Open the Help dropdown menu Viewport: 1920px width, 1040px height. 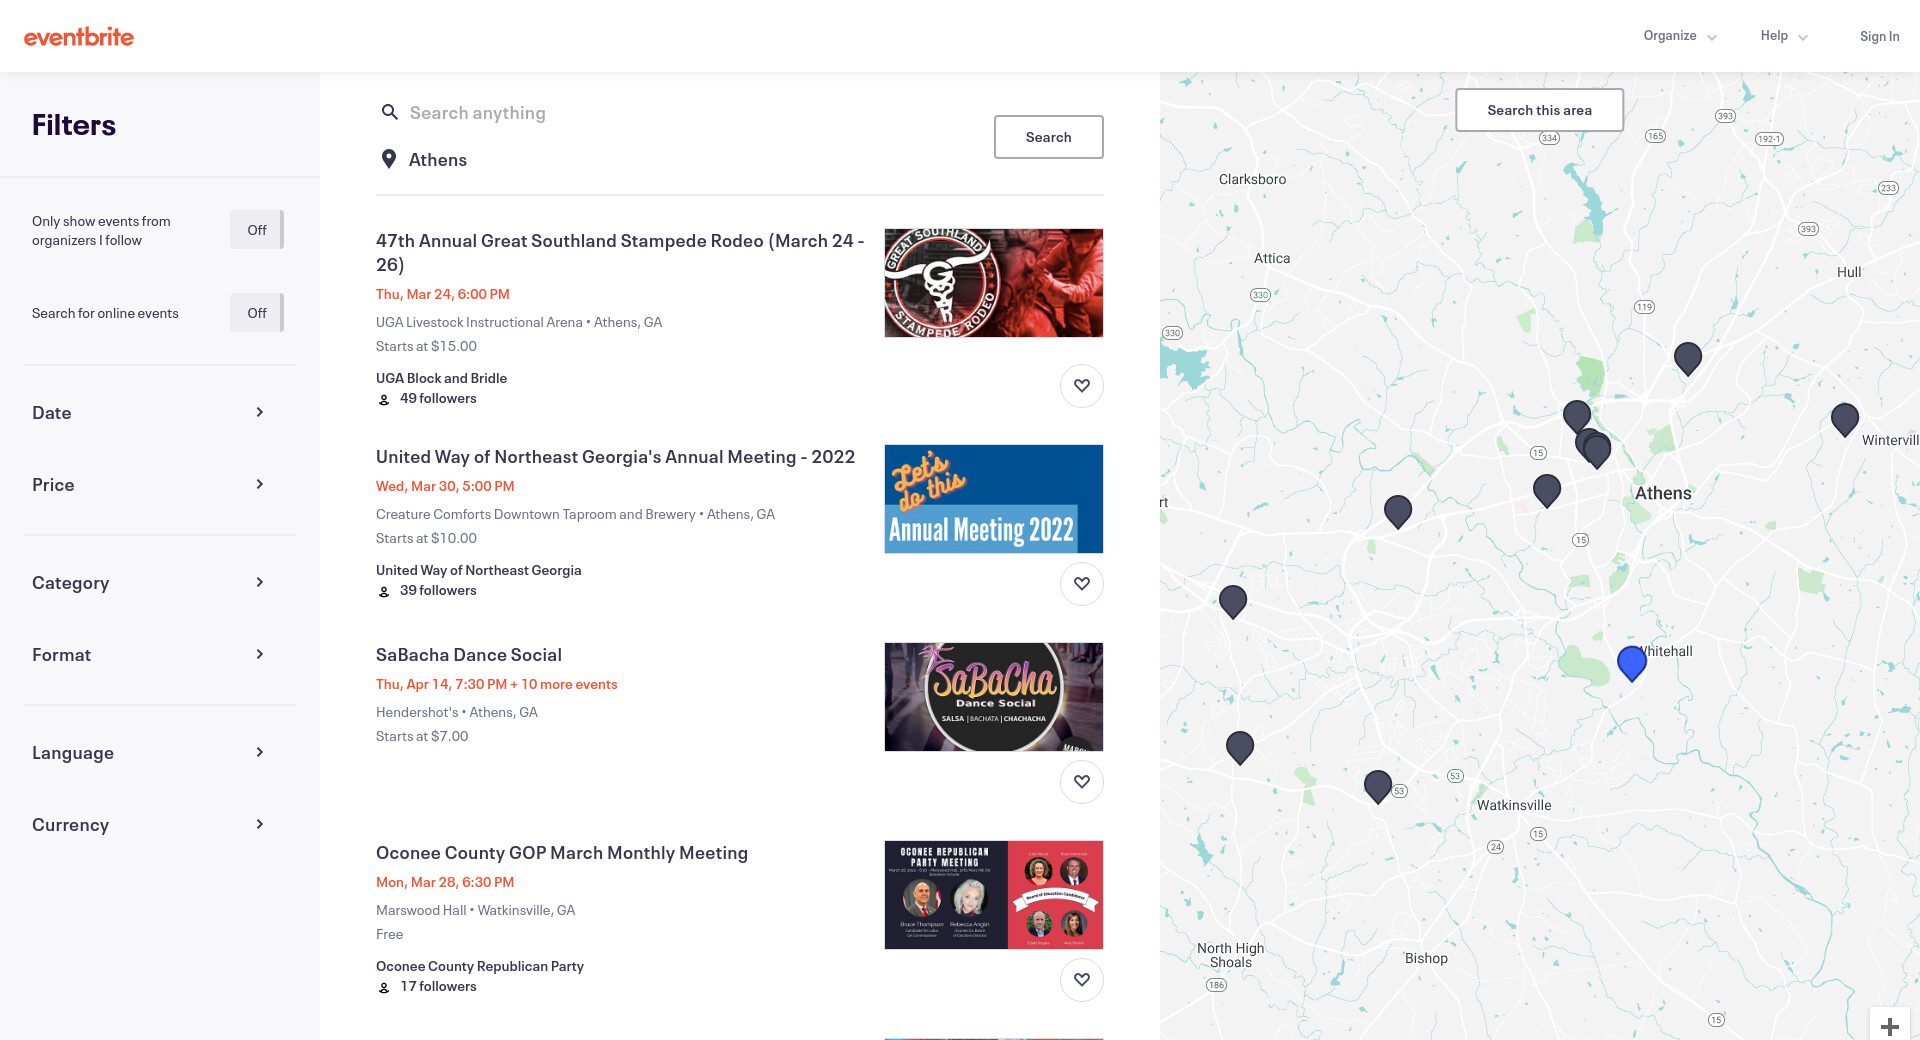pos(1783,36)
